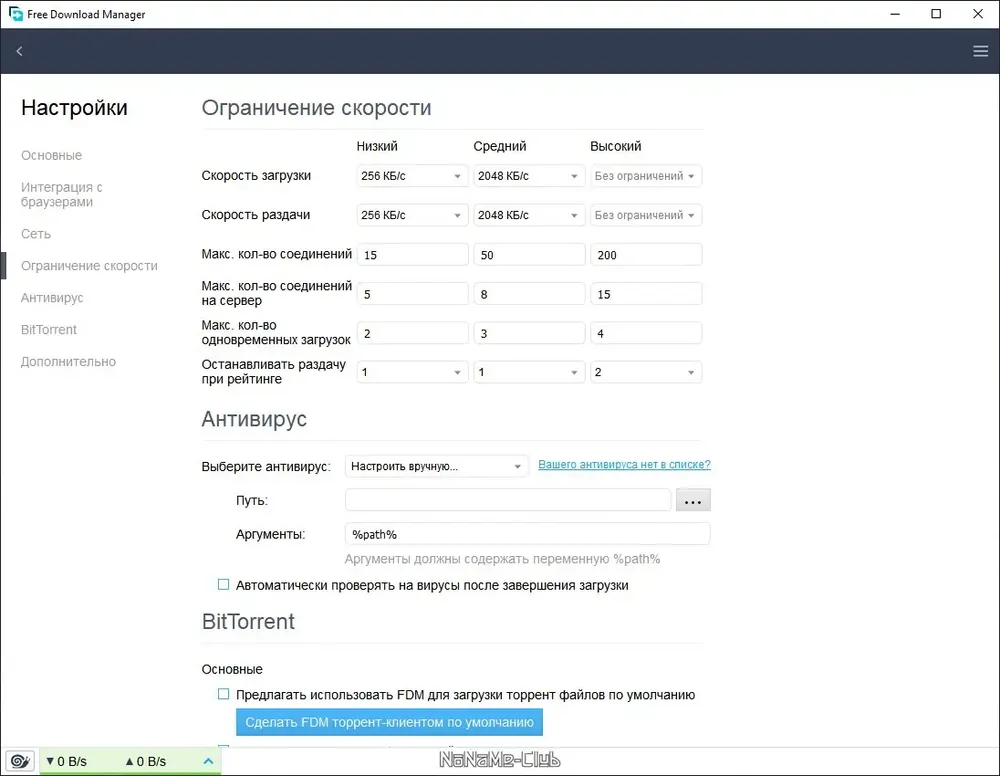This screenshot has height=776, width=1000.
Task: Click medium max connections field with 50
Action: [x=529, y=255]
